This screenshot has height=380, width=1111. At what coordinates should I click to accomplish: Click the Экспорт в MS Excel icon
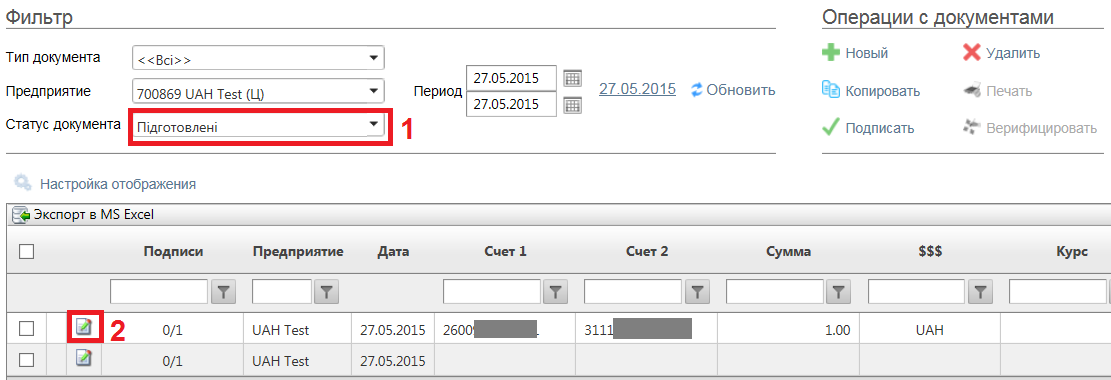coord(21,214)
